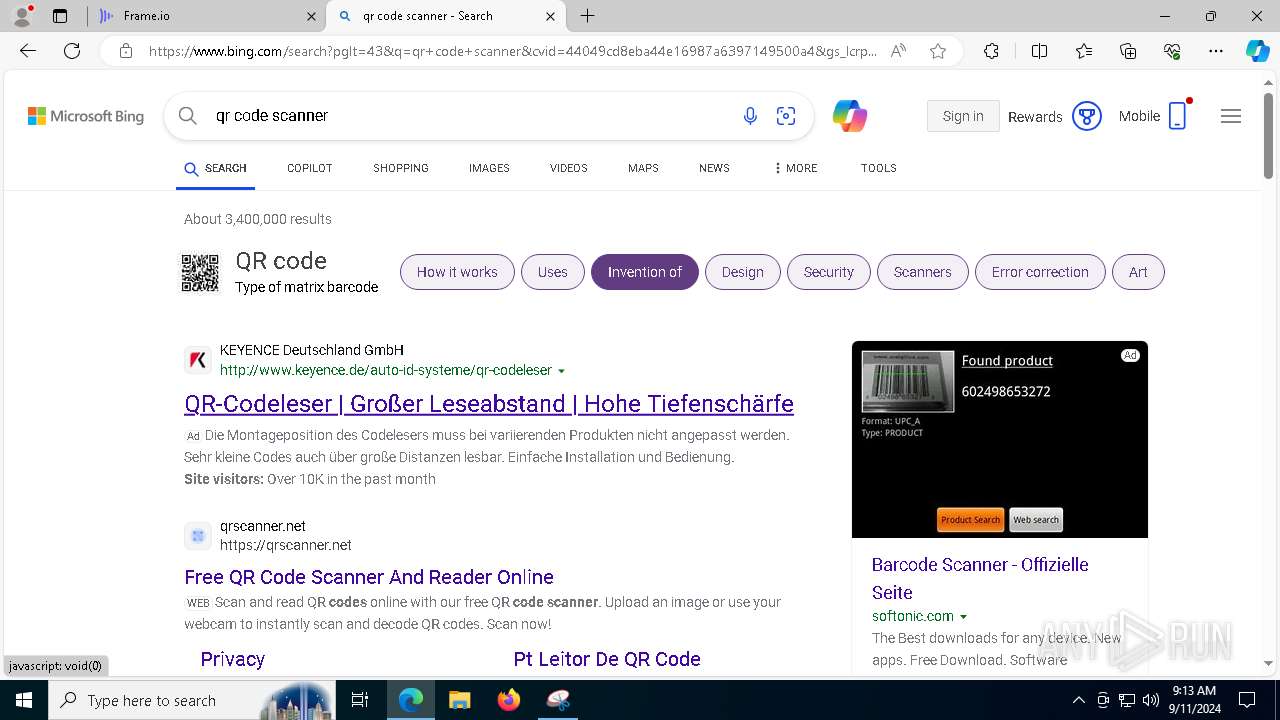Select the Art chip
This screenshot has width=1280, height=720.
pyautogui.click(x=1138, y=272)
